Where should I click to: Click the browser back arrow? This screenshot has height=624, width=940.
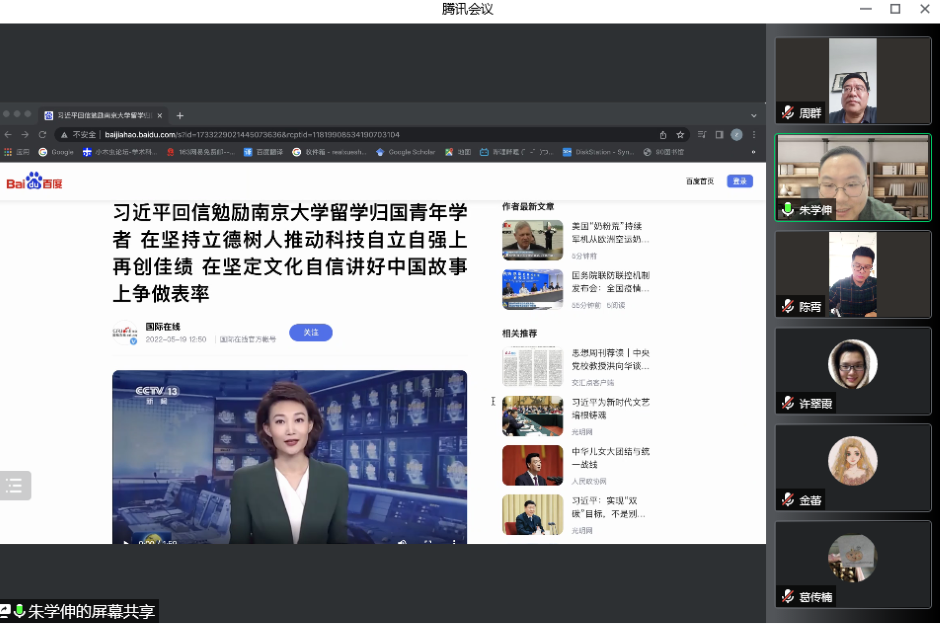click(x=9, y=134)
